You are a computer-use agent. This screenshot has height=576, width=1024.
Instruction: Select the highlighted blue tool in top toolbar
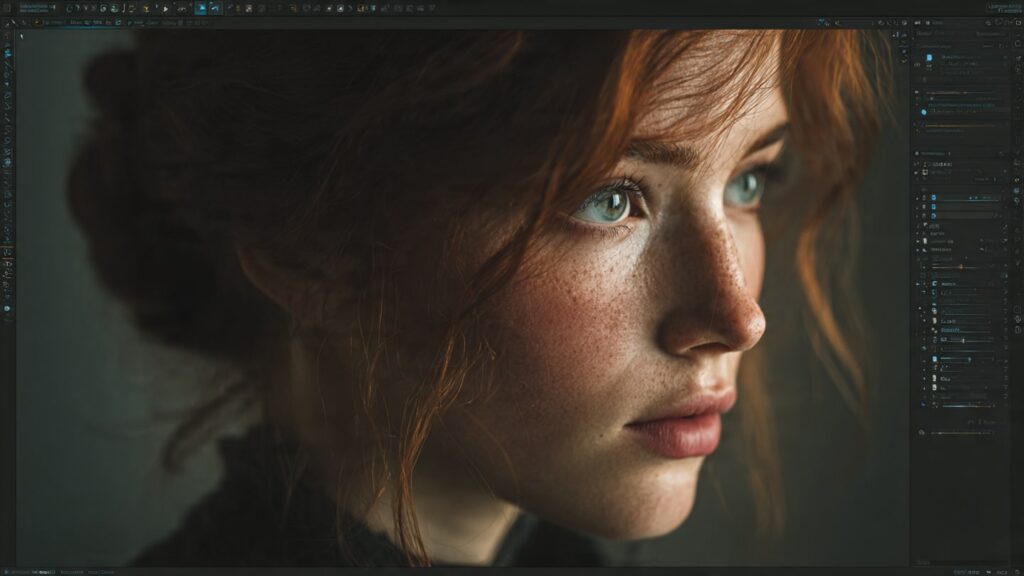coord(201,8)
